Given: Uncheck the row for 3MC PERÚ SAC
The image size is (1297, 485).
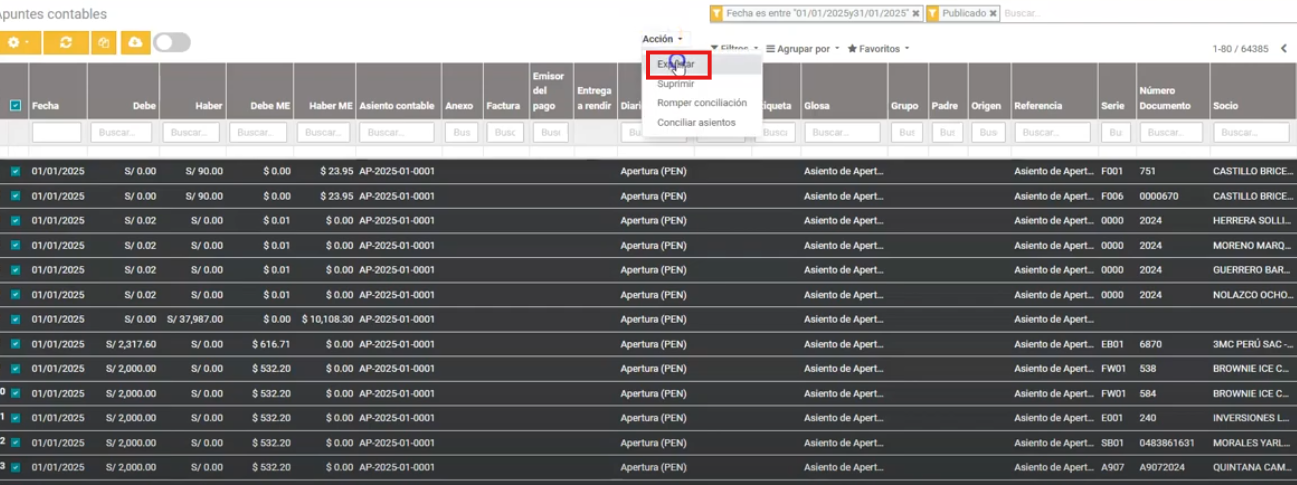Looking at the screenshot, I should pyautogui.click(x=15, y=344).
